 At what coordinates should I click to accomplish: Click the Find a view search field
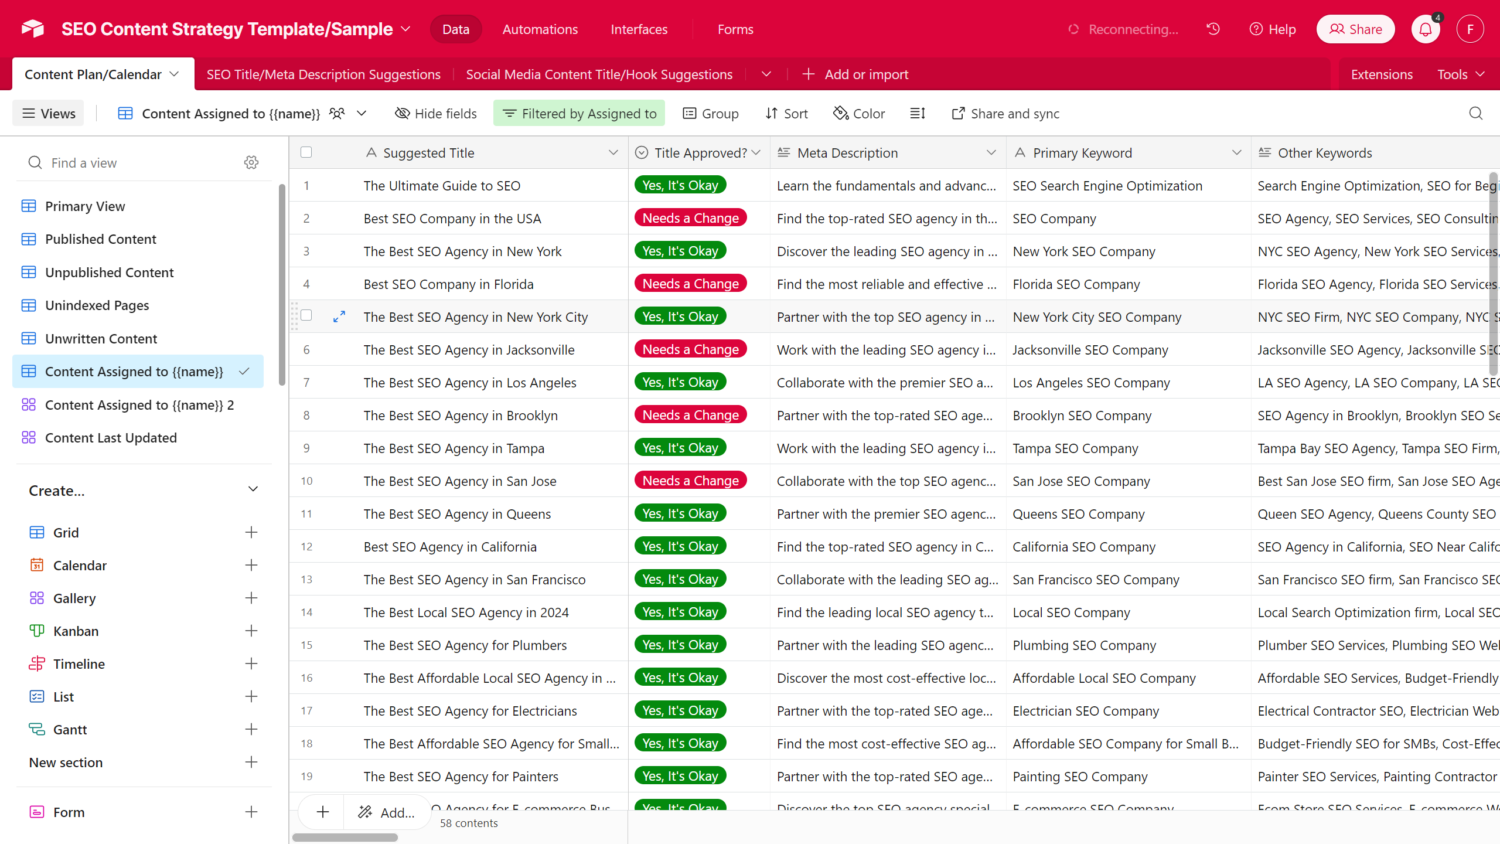coord(130,163)
